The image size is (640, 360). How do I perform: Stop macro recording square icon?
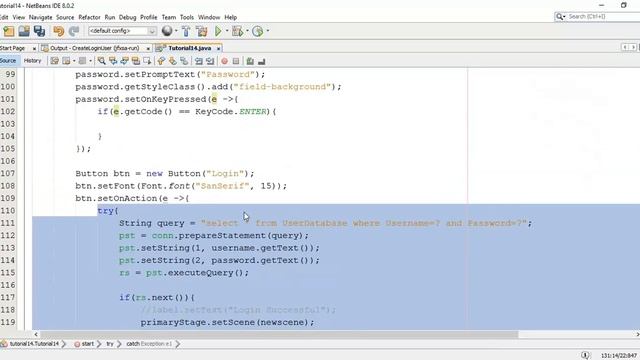pos(236,61)
